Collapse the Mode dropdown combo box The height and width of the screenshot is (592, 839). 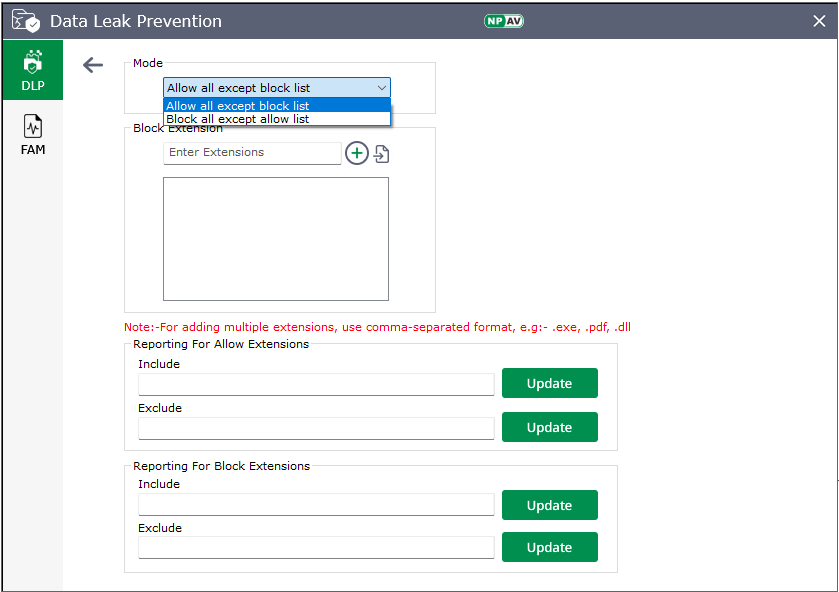click(276, 88)
